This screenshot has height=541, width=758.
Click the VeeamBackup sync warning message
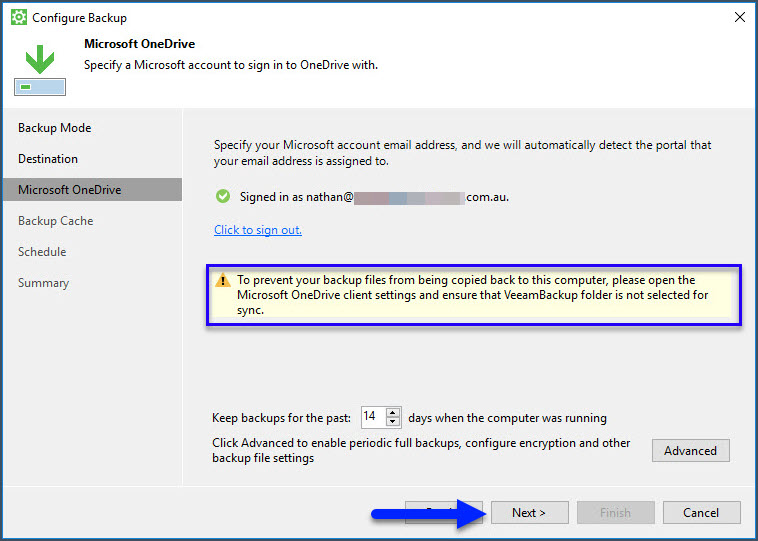click(474, 295)
